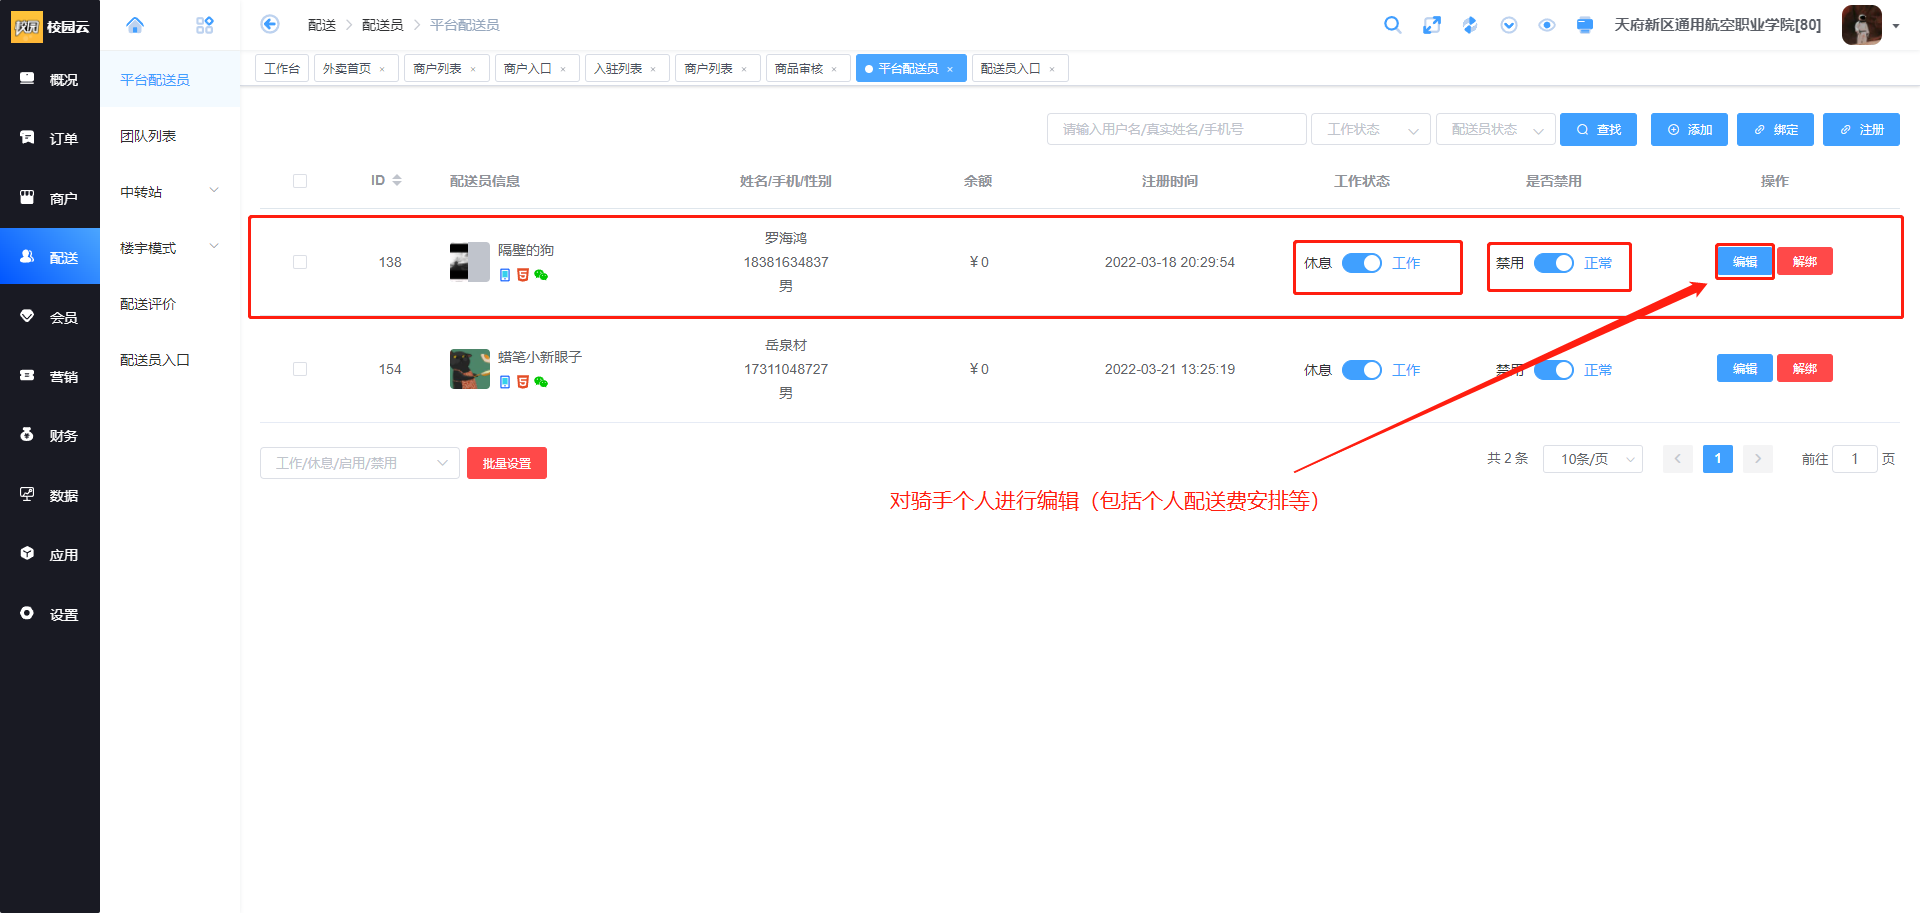This screenshot has width=1920, height=913.
Task: Open 数据 data in main sidebar
Action: (50, 495)
